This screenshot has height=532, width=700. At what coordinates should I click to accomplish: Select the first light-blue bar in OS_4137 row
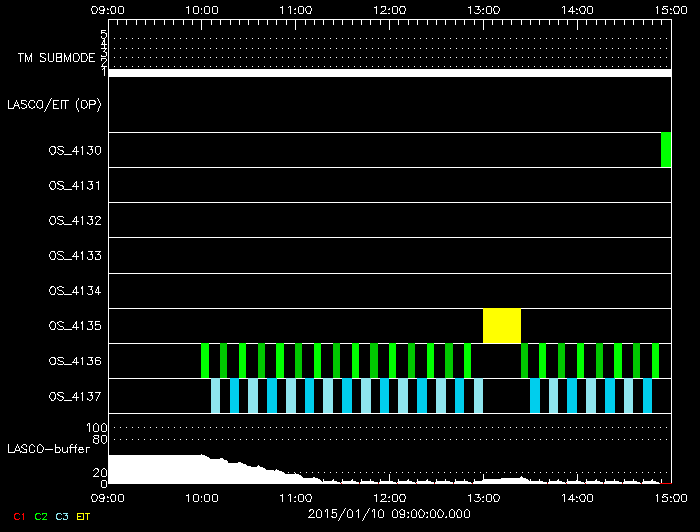(216, 396)
